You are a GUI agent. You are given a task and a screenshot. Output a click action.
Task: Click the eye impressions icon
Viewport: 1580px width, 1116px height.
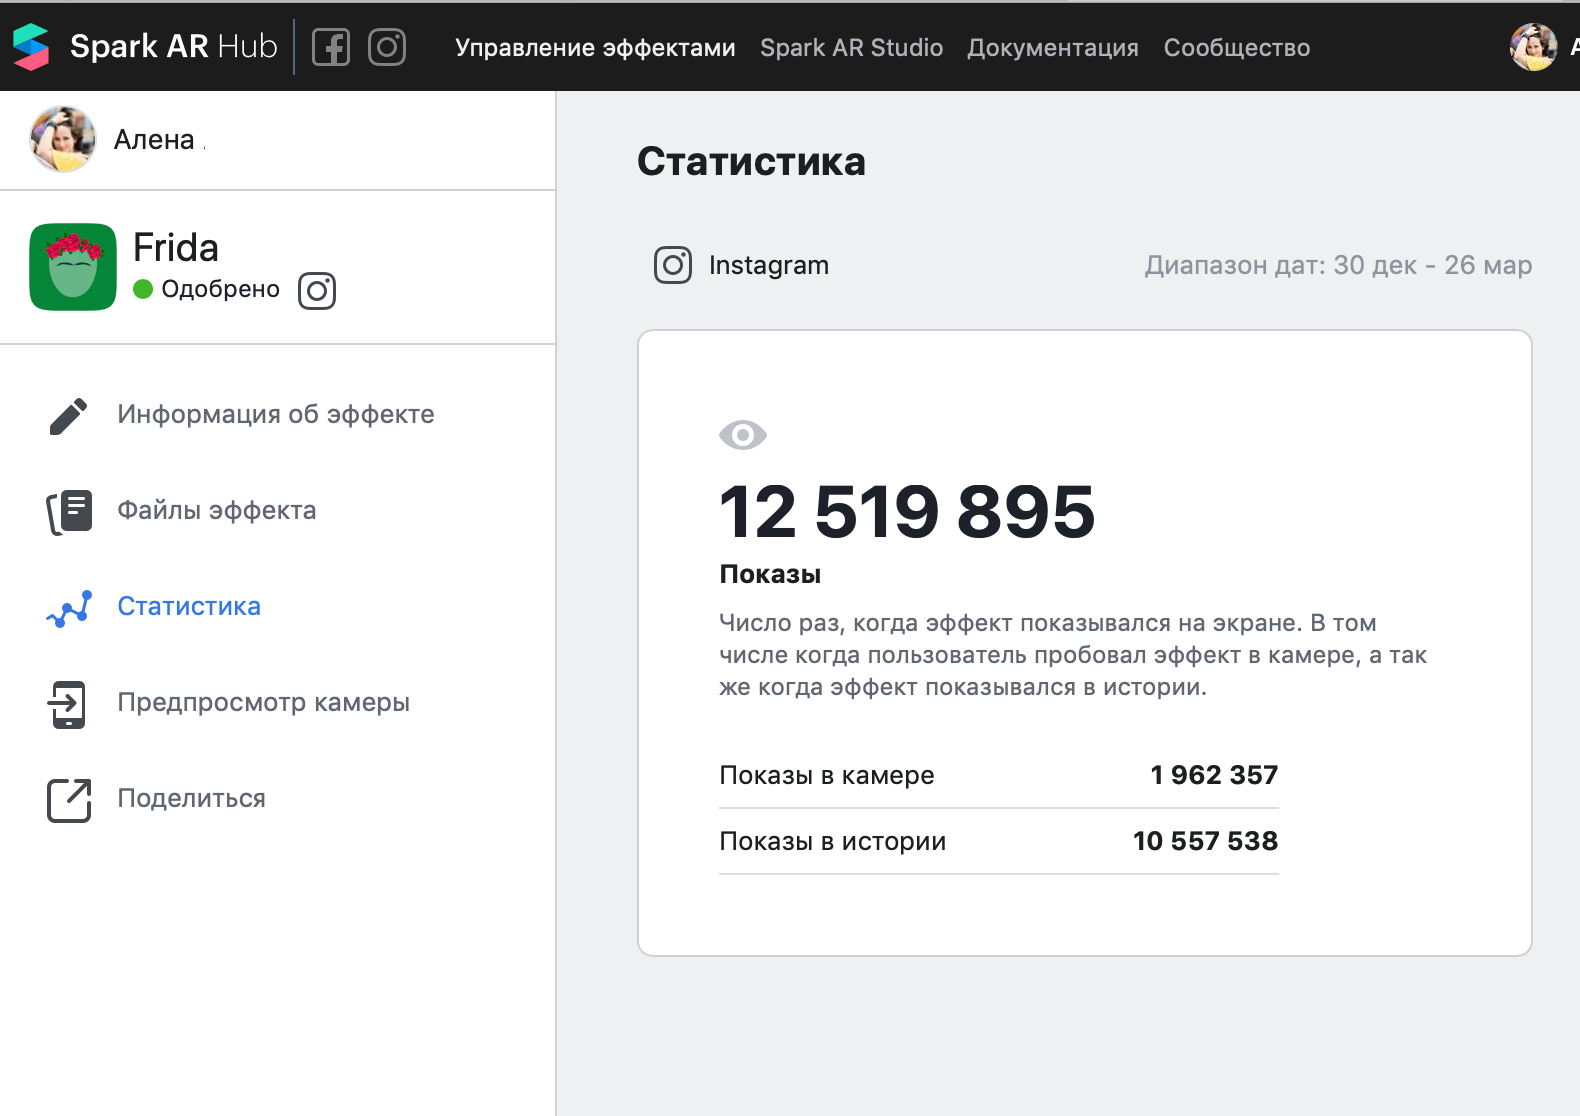743,435
